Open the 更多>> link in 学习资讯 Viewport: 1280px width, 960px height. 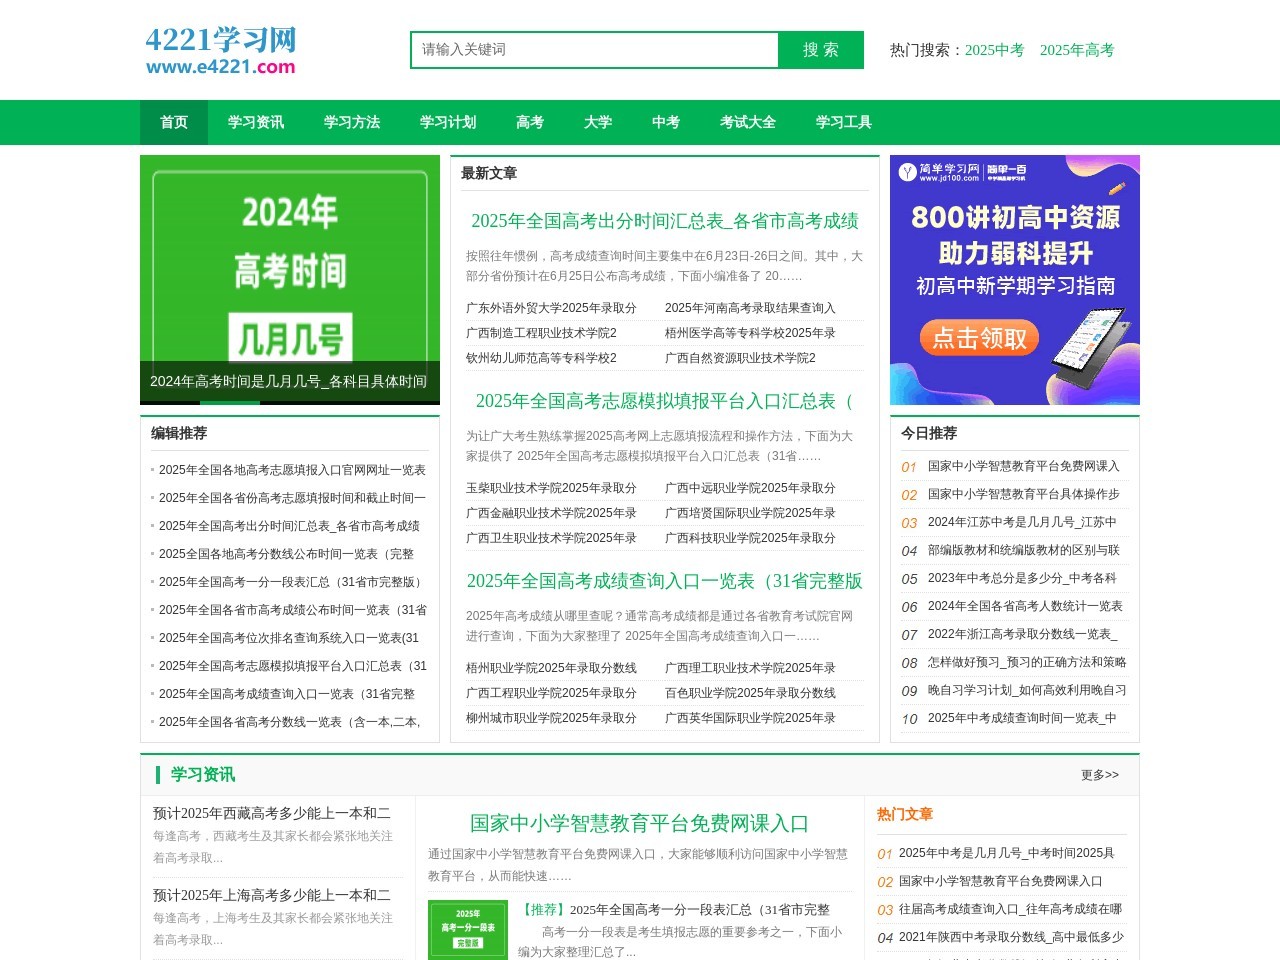tap(1097, 775)
